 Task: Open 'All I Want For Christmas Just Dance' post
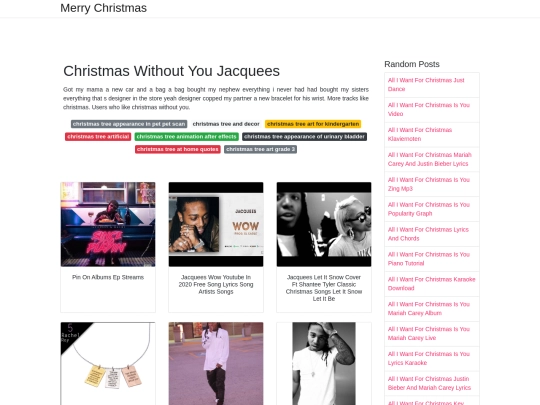click(426, 85)
